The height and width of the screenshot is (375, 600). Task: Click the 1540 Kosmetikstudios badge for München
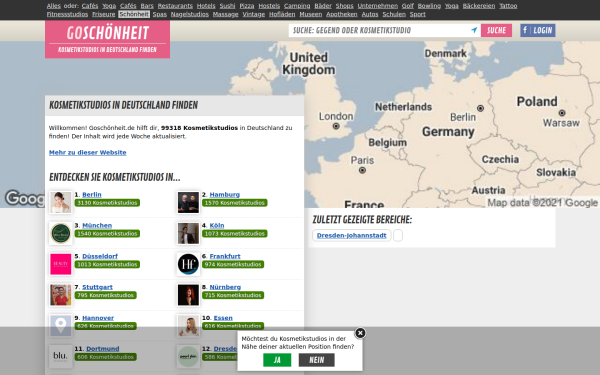[x=107, y=233]
